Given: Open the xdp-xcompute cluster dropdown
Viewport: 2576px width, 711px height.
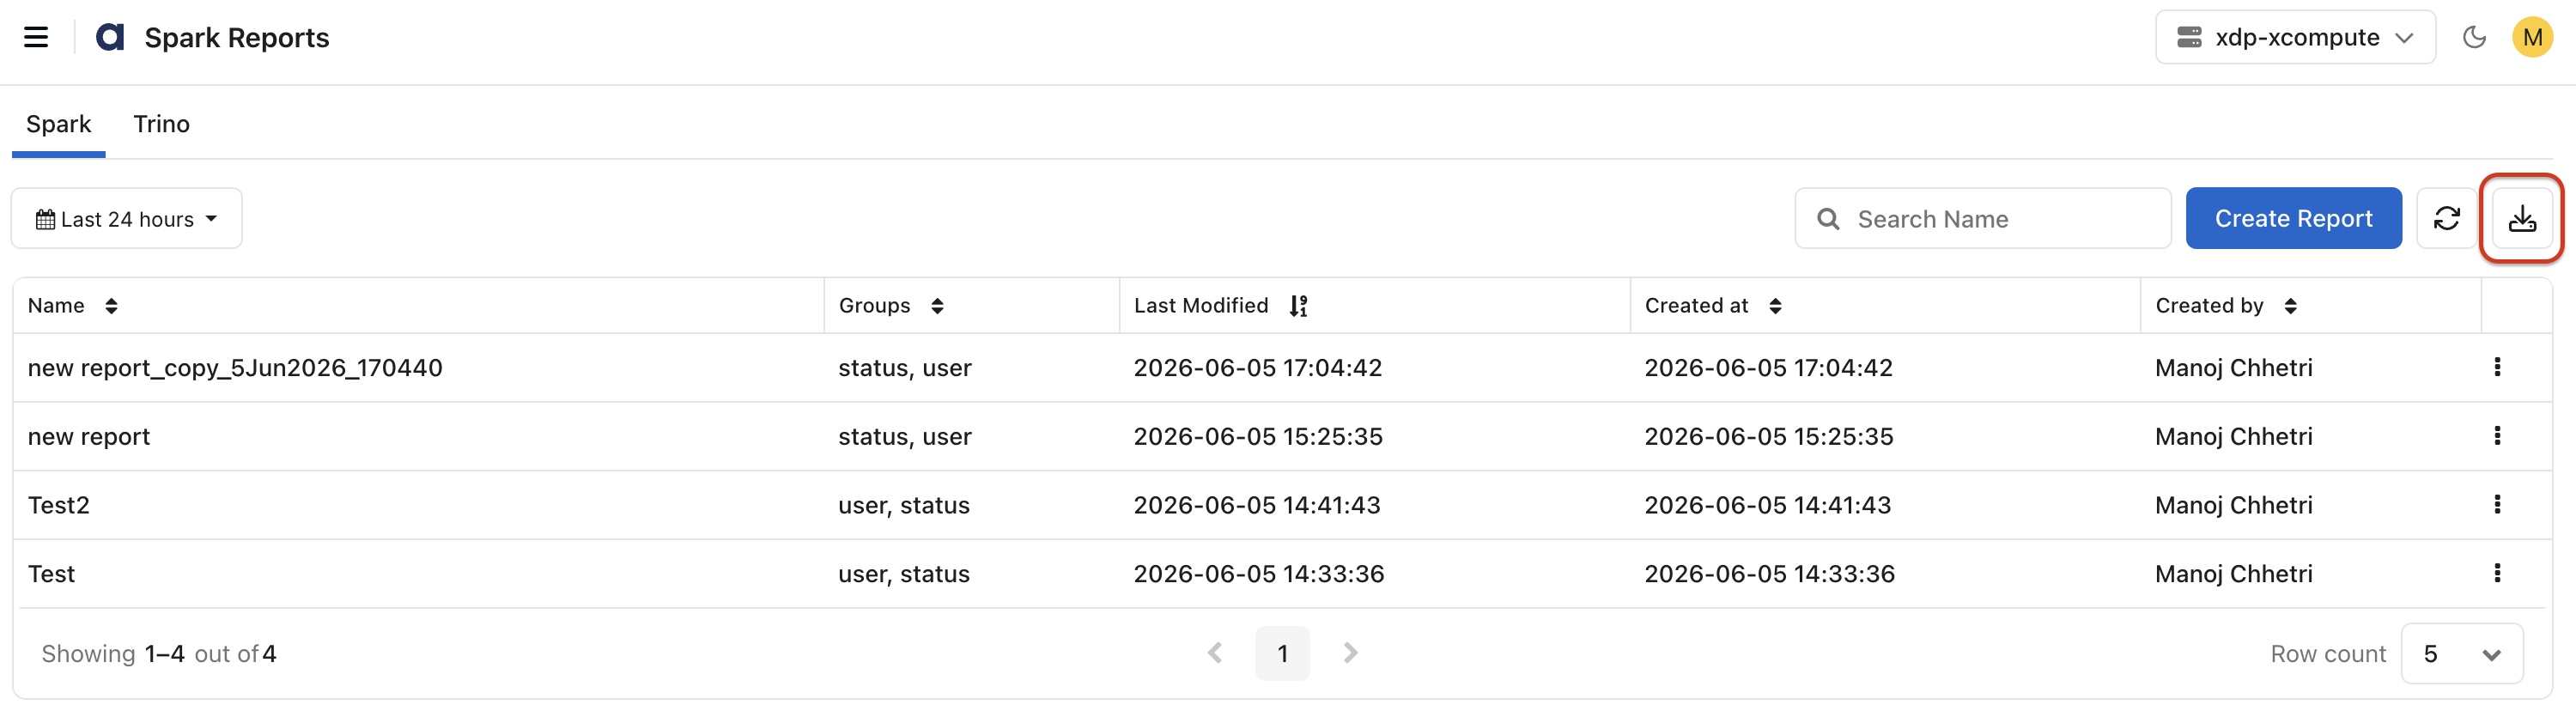Looking at the screenshot, I should coord(2295,38).
